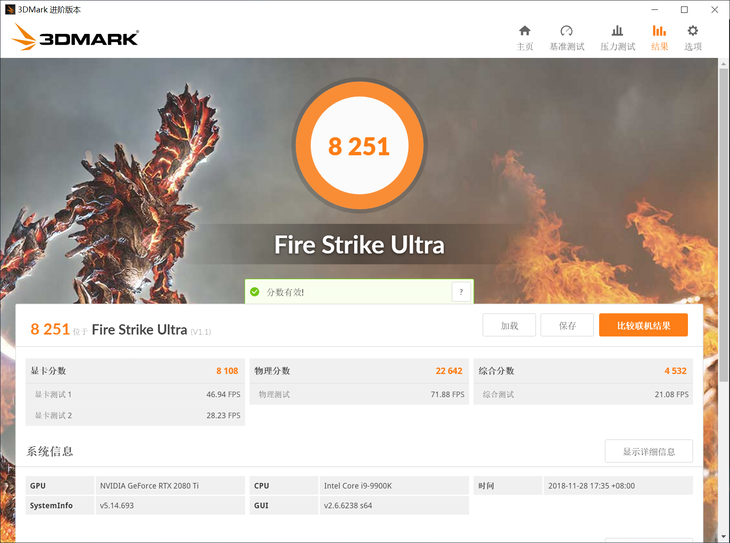The width and height of the screenshot is (730, 543).
Task: Click the Fire Strike Ultra banner title
Action: (x=359, y=244)
